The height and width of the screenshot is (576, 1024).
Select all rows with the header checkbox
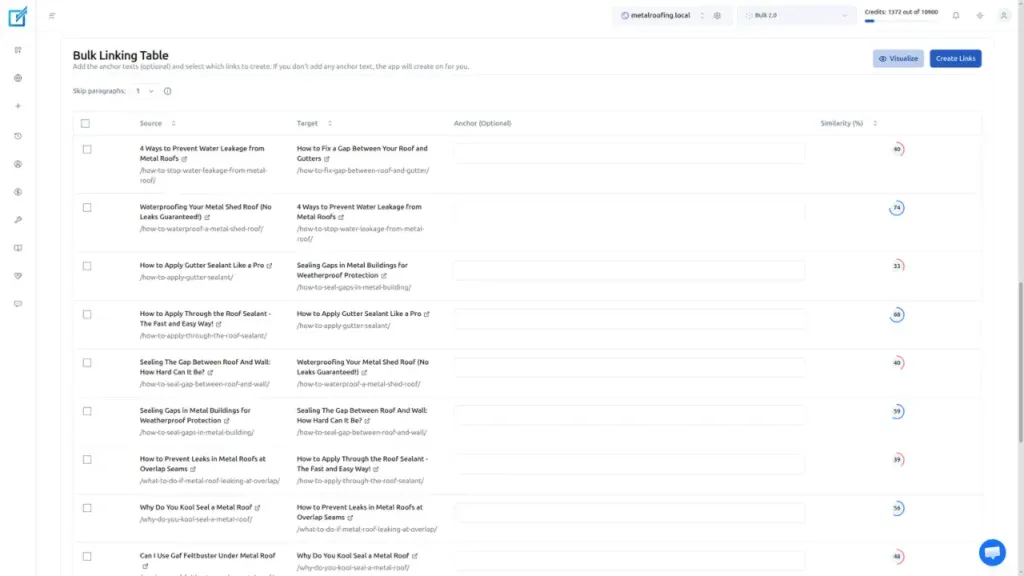[x=86, y=122]
